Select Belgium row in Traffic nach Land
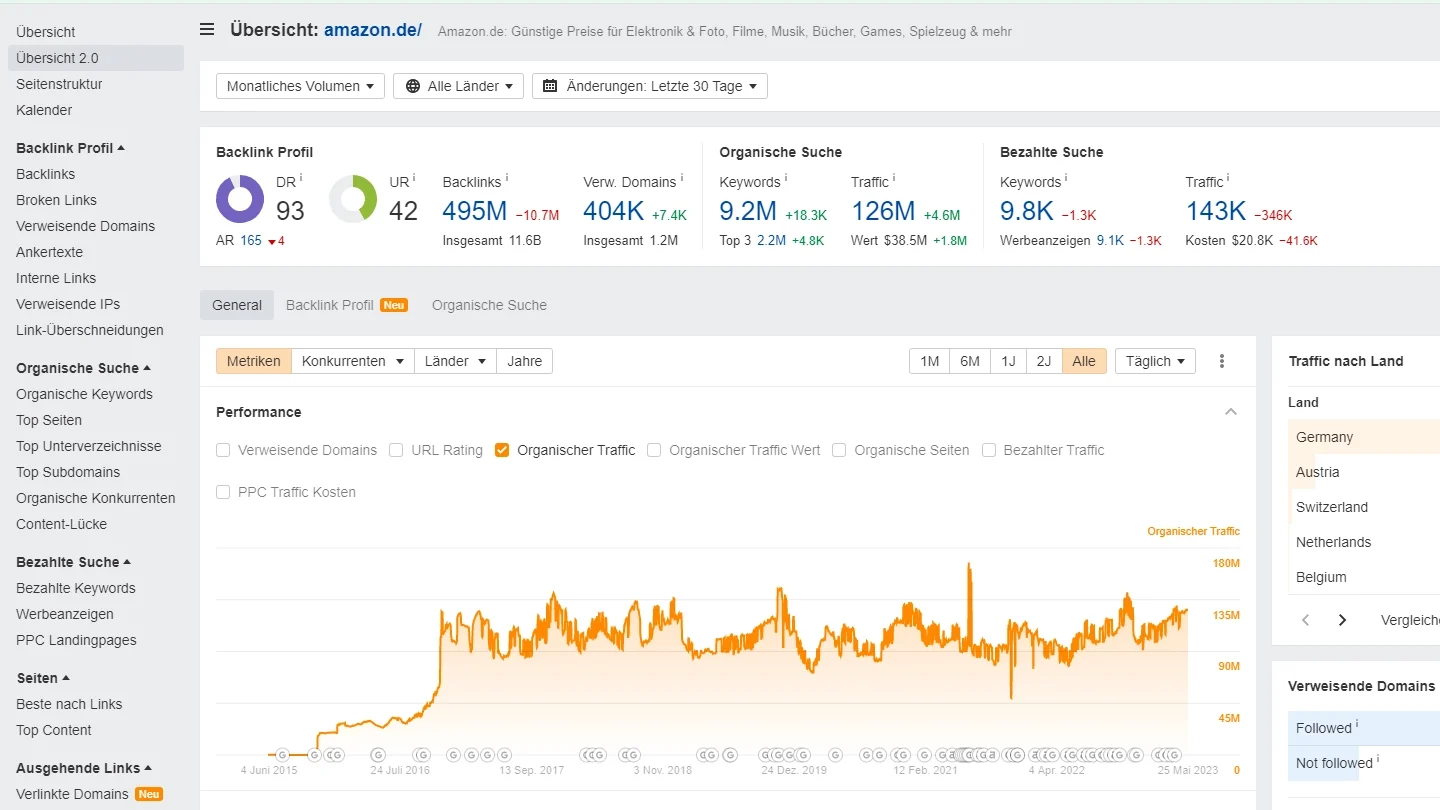 click(1364, 577)
